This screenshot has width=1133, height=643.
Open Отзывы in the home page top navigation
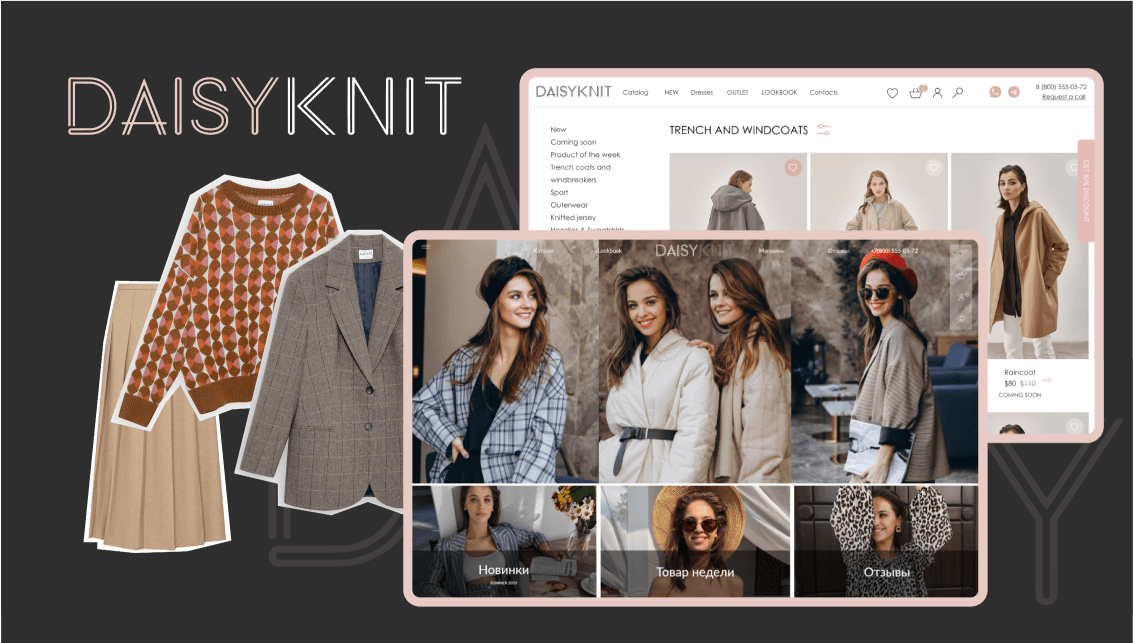click(837, 251)
